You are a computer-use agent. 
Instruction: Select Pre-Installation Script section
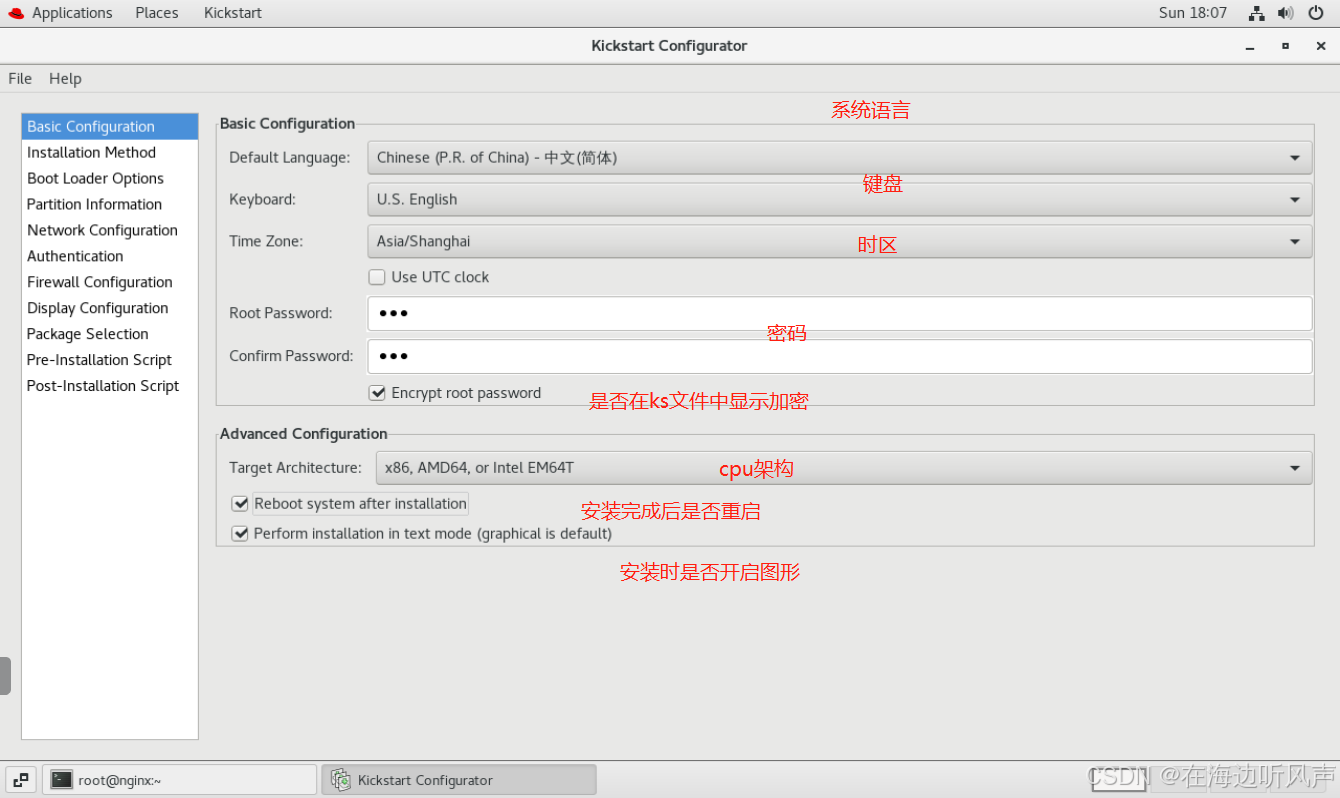110,361
